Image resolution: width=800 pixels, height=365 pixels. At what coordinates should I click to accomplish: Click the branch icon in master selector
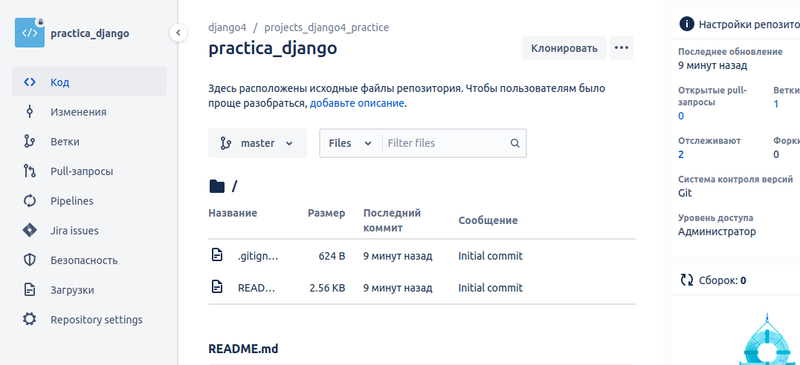point(225,143)
